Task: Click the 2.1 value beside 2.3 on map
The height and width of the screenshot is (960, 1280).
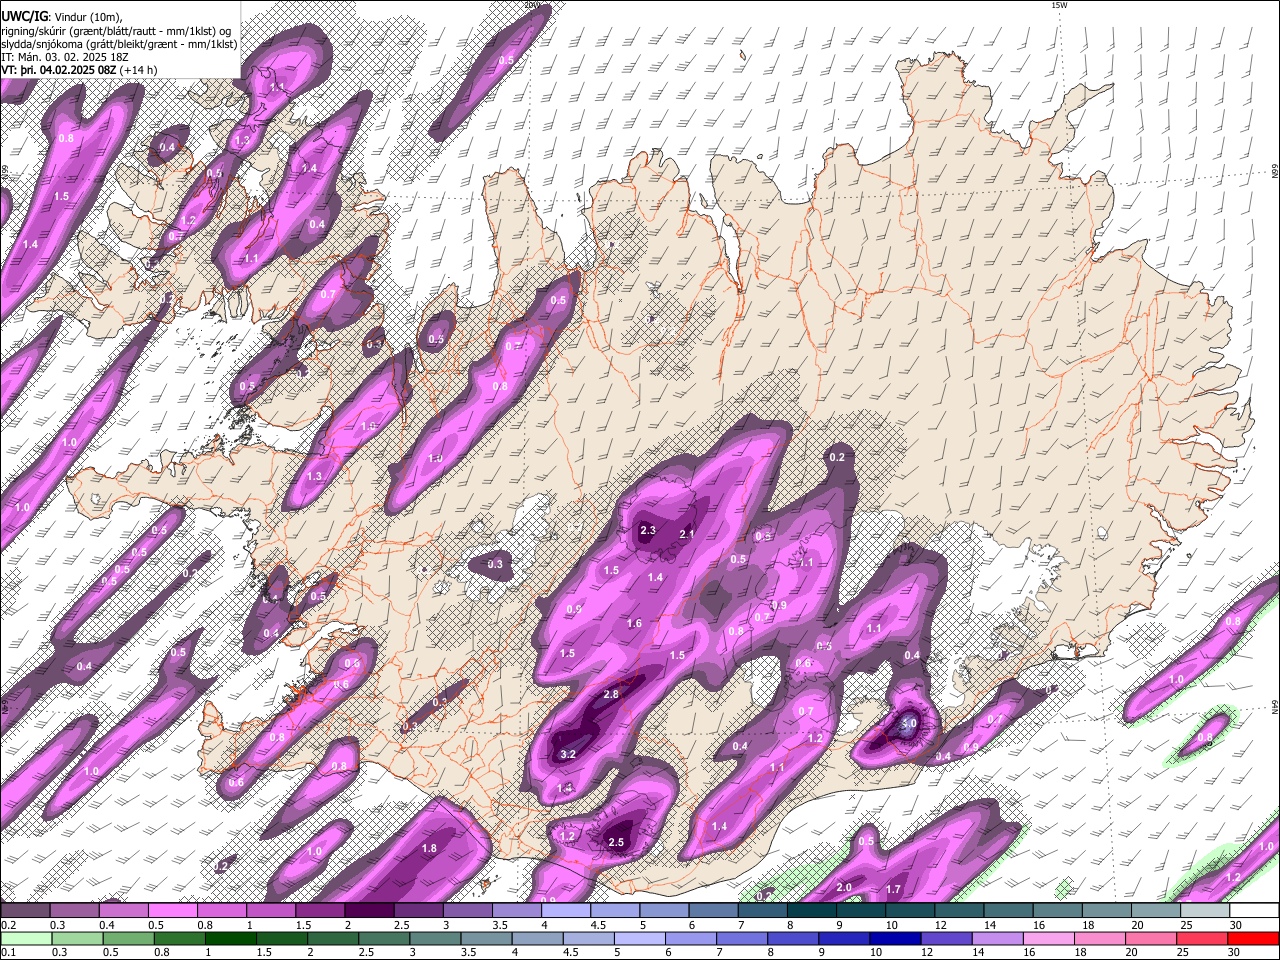Action: [x=687, y=535]
